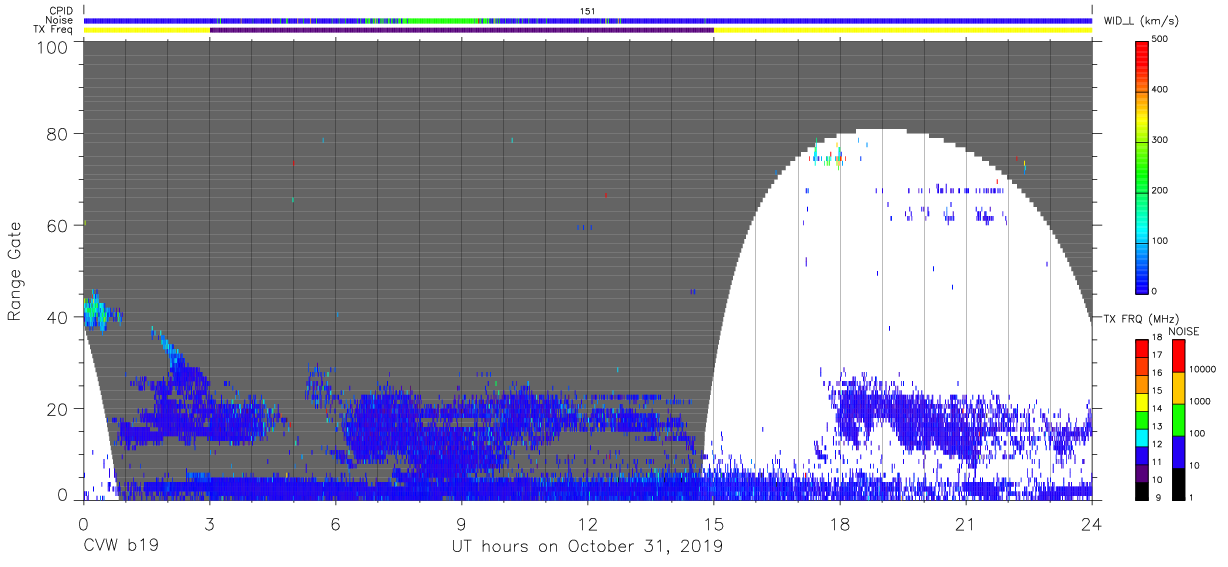Click the CPID value 151
1228x567 pixels.
(587, 11)
